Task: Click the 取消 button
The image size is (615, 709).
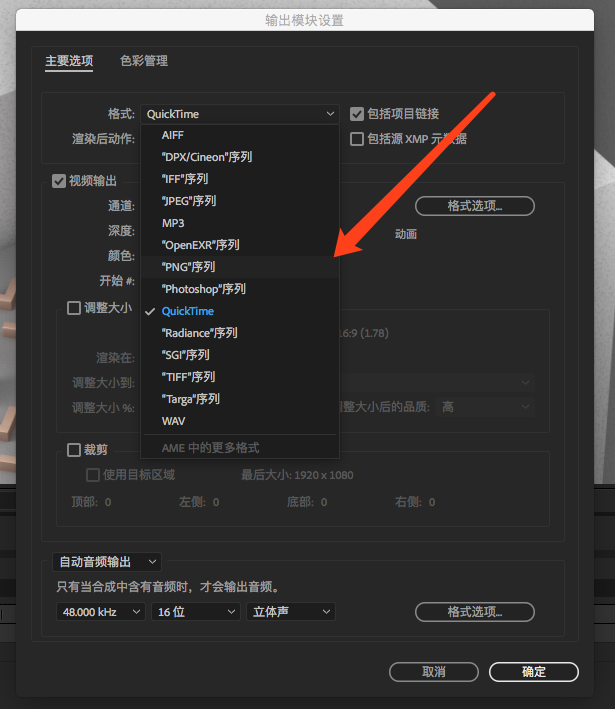Action: (434, 672)
